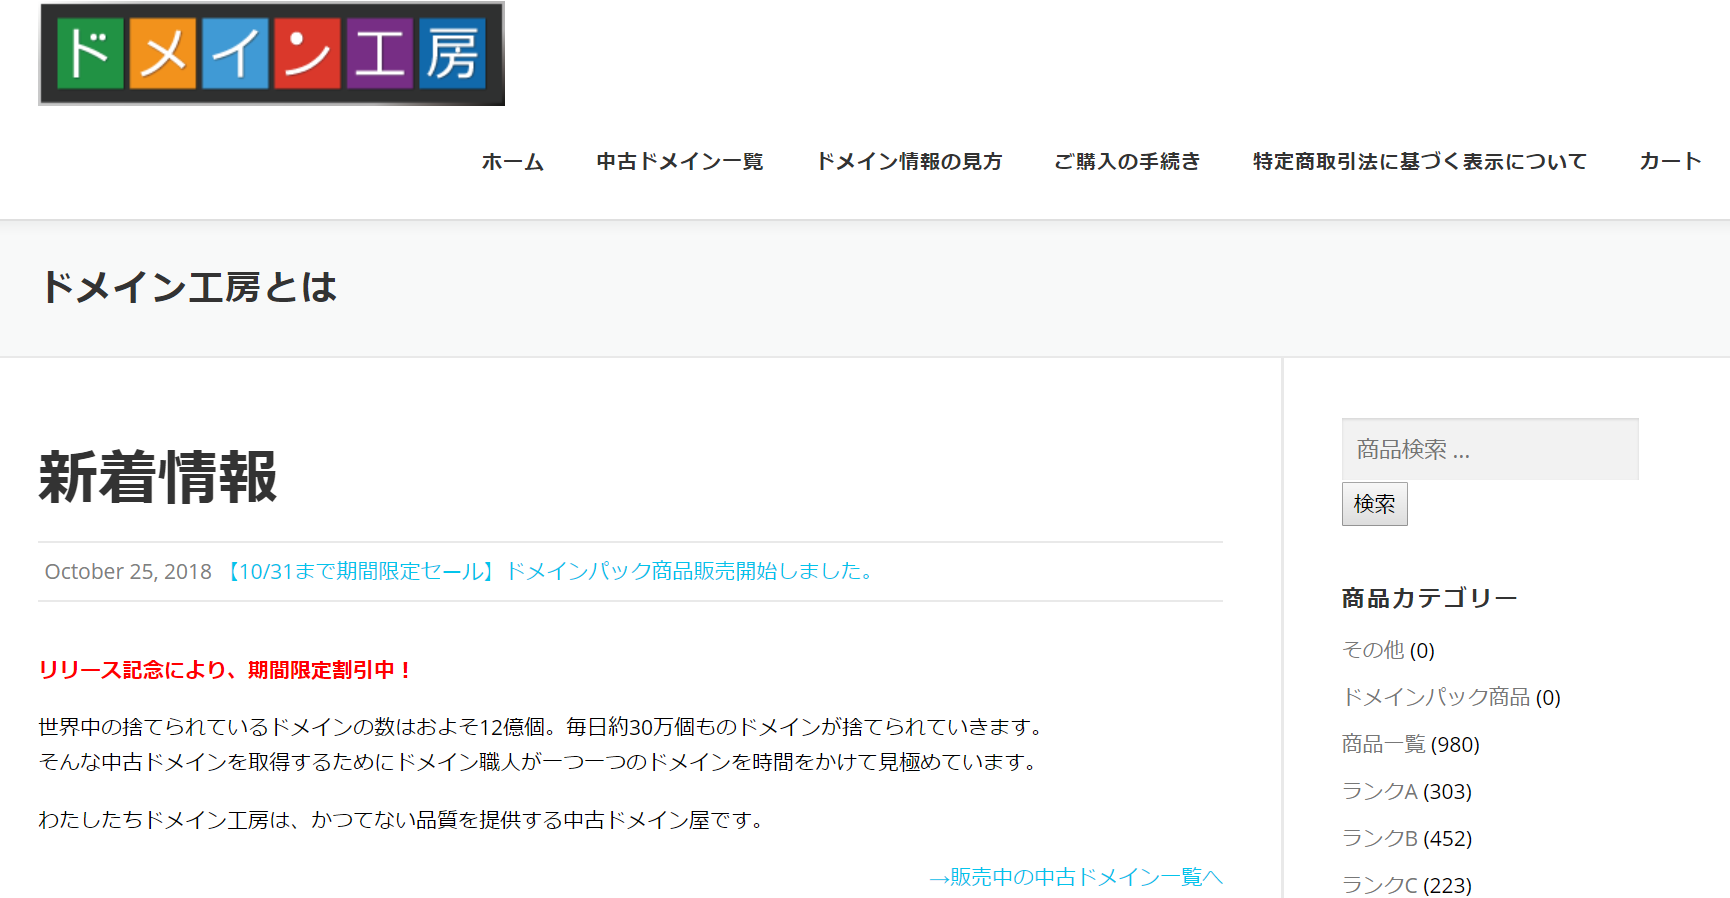This screenshot has height=898, width=1730.
Task: Click the October 25, 2018 news date
Action: point(128,572)
